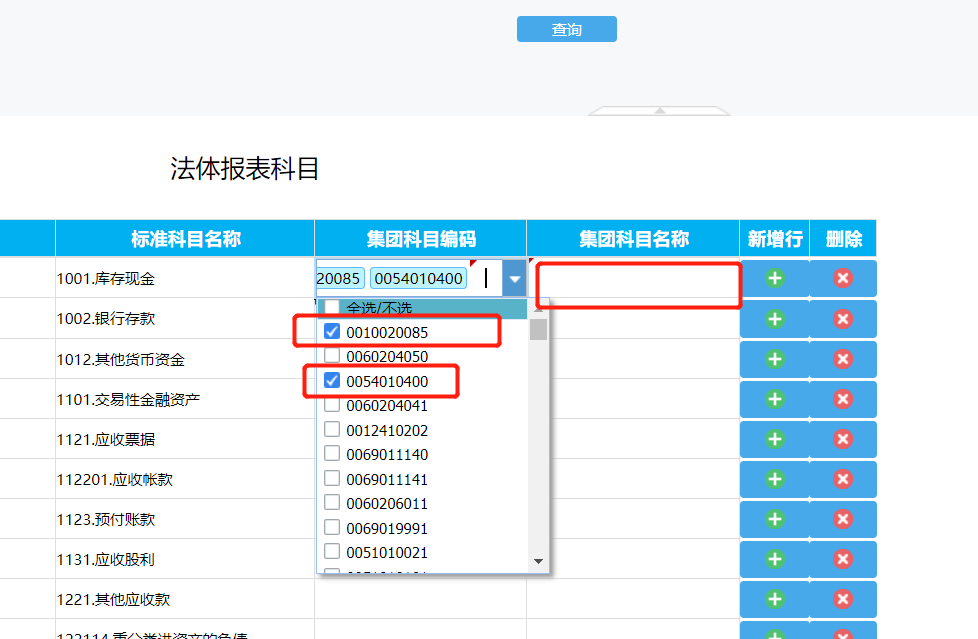
Task: Delete the 1123.预付账款 row
Action: click(843, 519)
